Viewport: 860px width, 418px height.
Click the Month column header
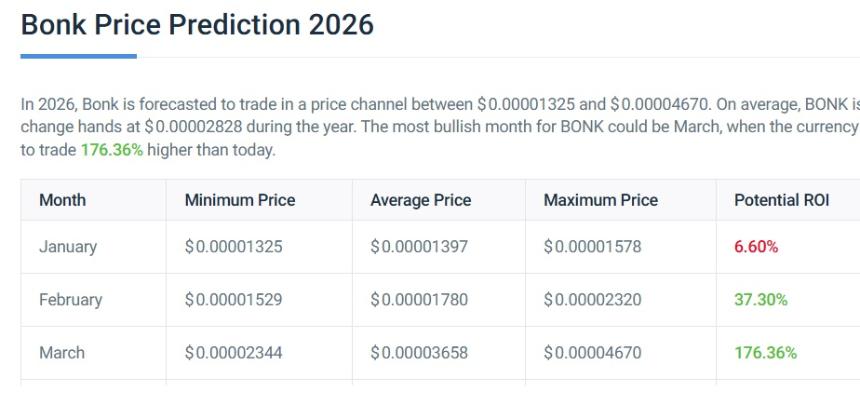coord(62,200)
